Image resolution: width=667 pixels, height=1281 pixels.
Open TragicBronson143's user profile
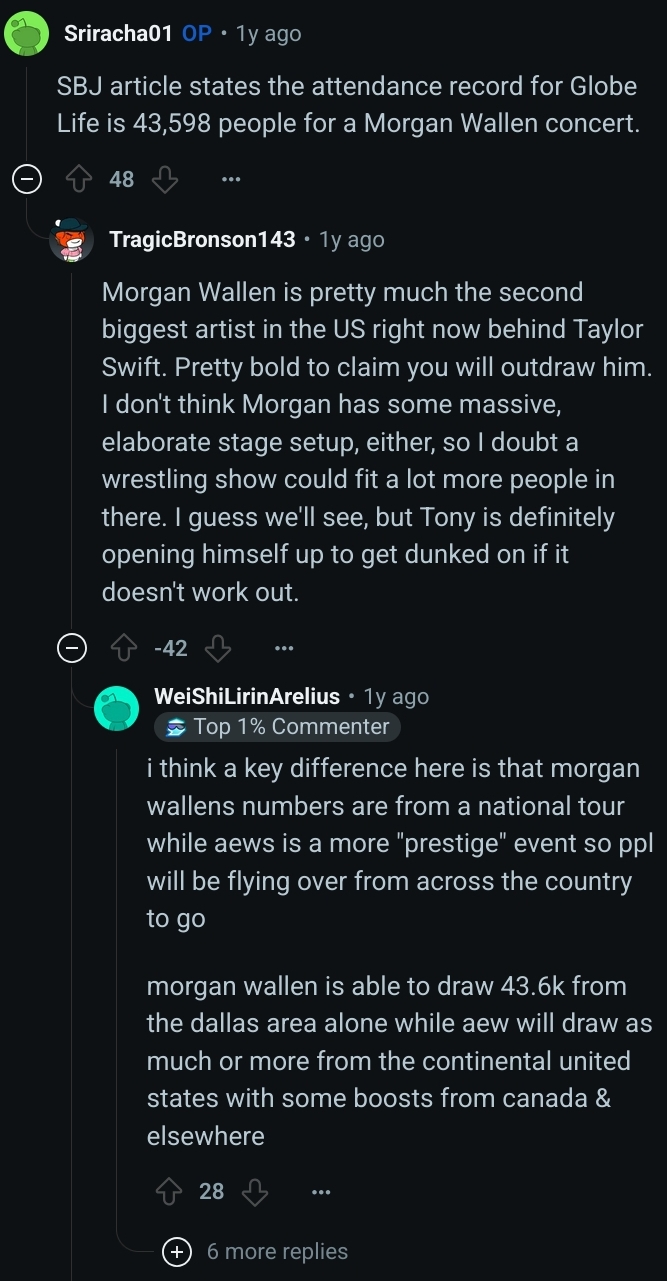pyautogui.click(x=202, y=240)
